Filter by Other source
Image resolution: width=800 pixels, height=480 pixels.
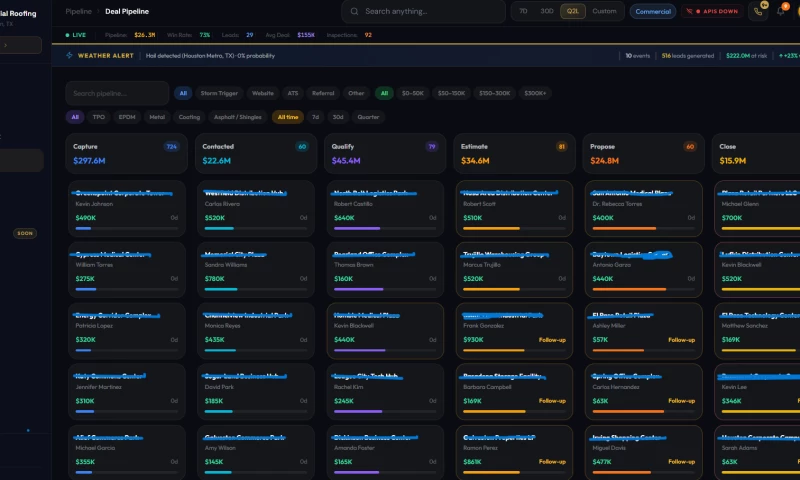(x=356, y=93)
